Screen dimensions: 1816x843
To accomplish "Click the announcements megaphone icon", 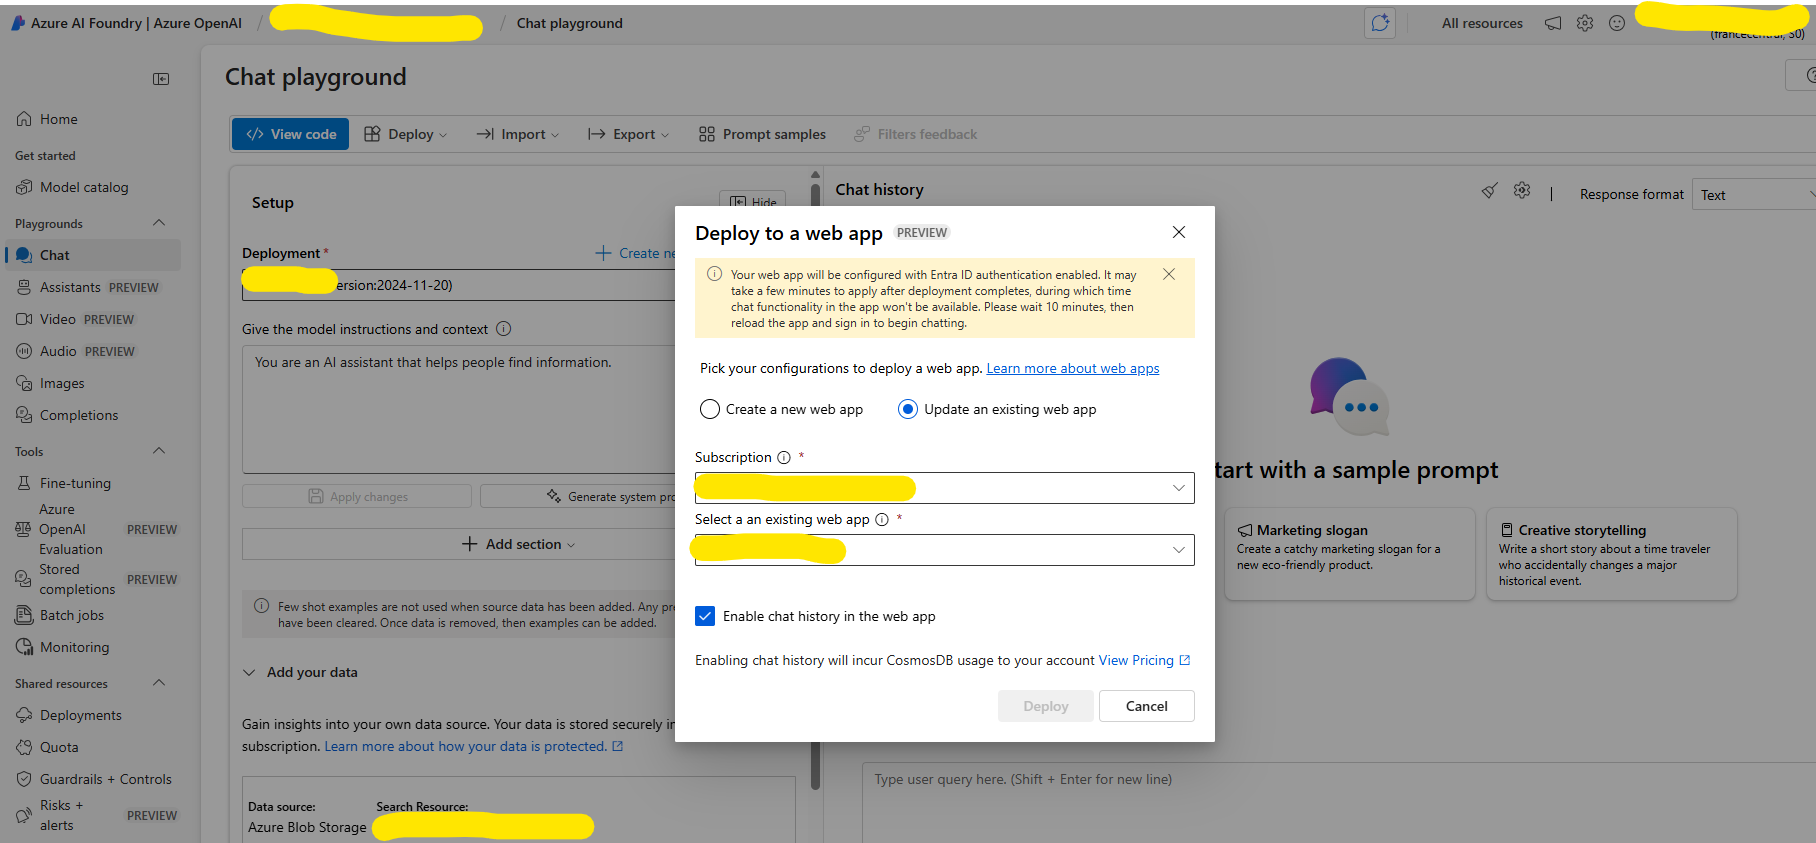I will [1553, 23].
